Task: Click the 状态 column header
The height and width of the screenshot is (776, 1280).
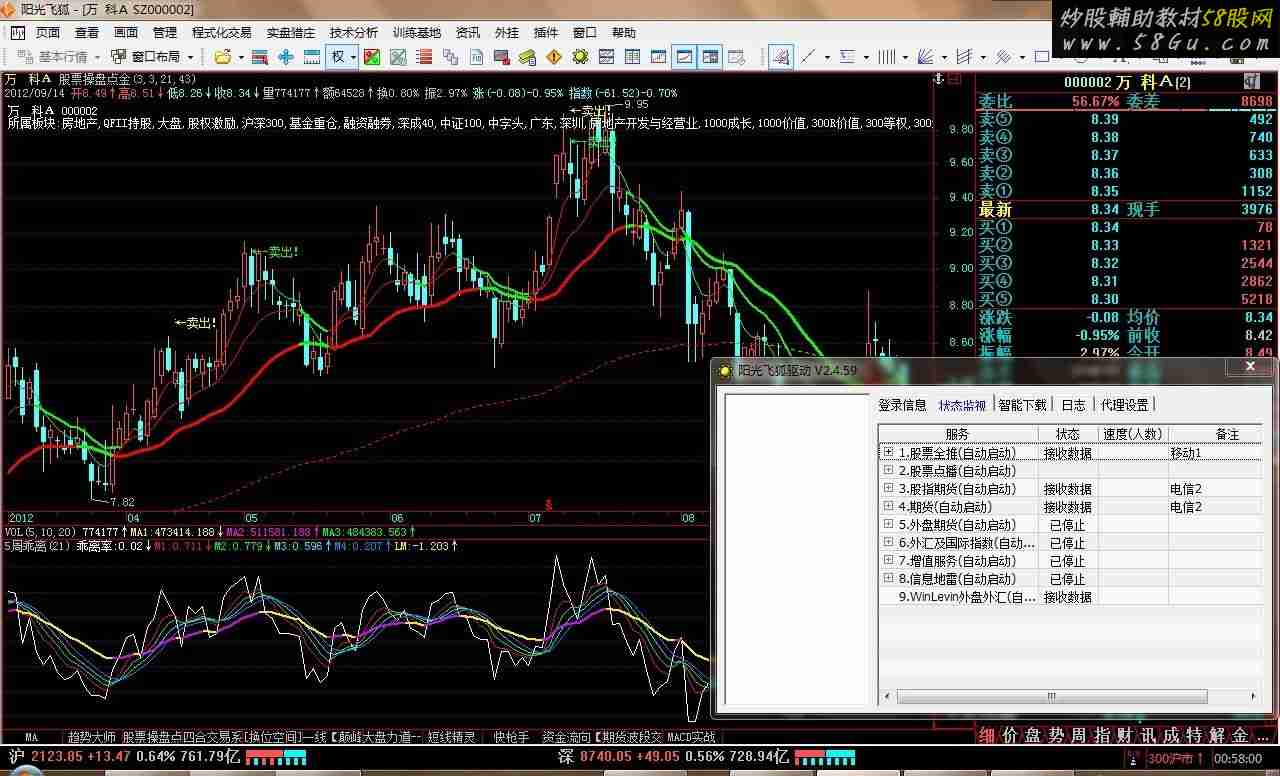Action: (1067, 434)
